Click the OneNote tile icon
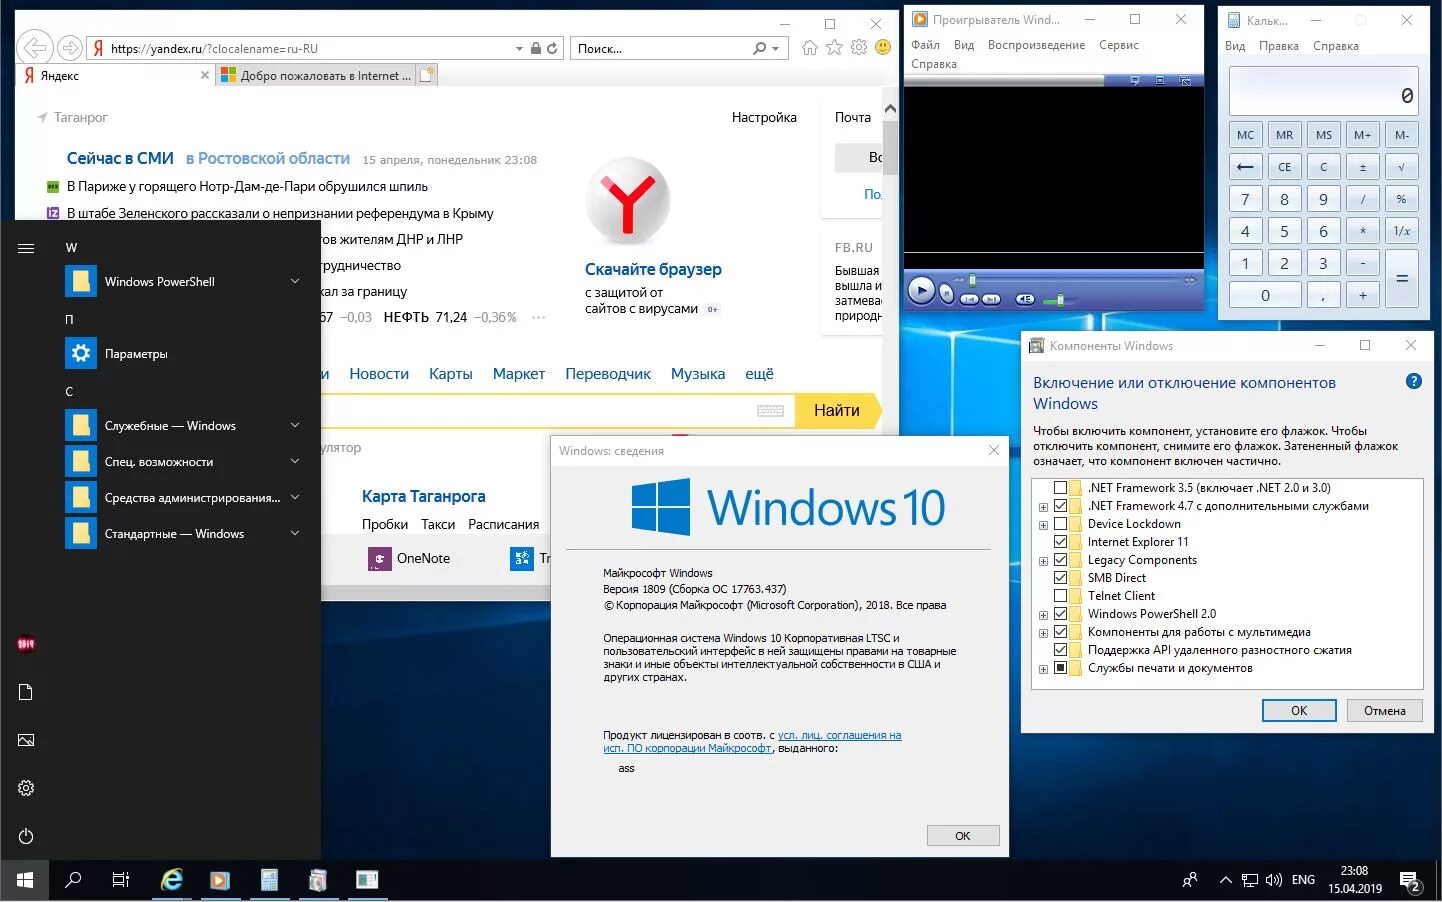The width and height of the screenshot is (1442, 902). pyautogui.click(x=379, y=559)
